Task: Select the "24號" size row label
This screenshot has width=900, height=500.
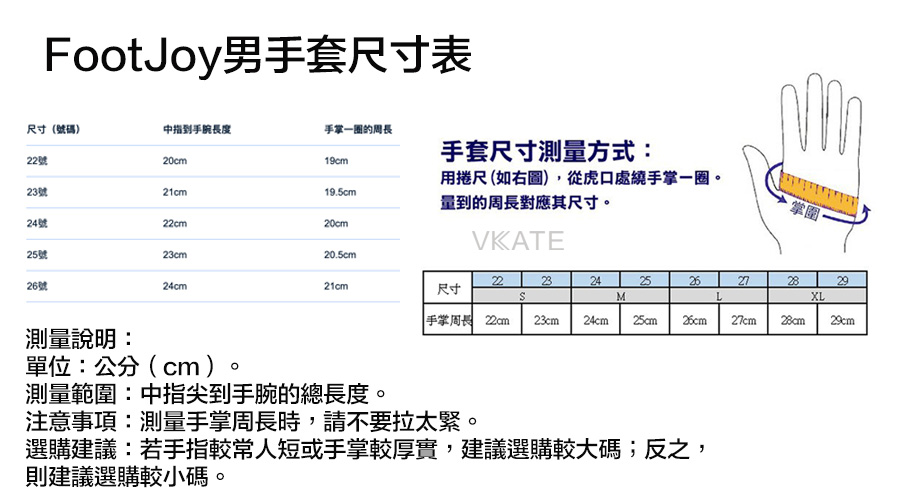Action: 37,223
